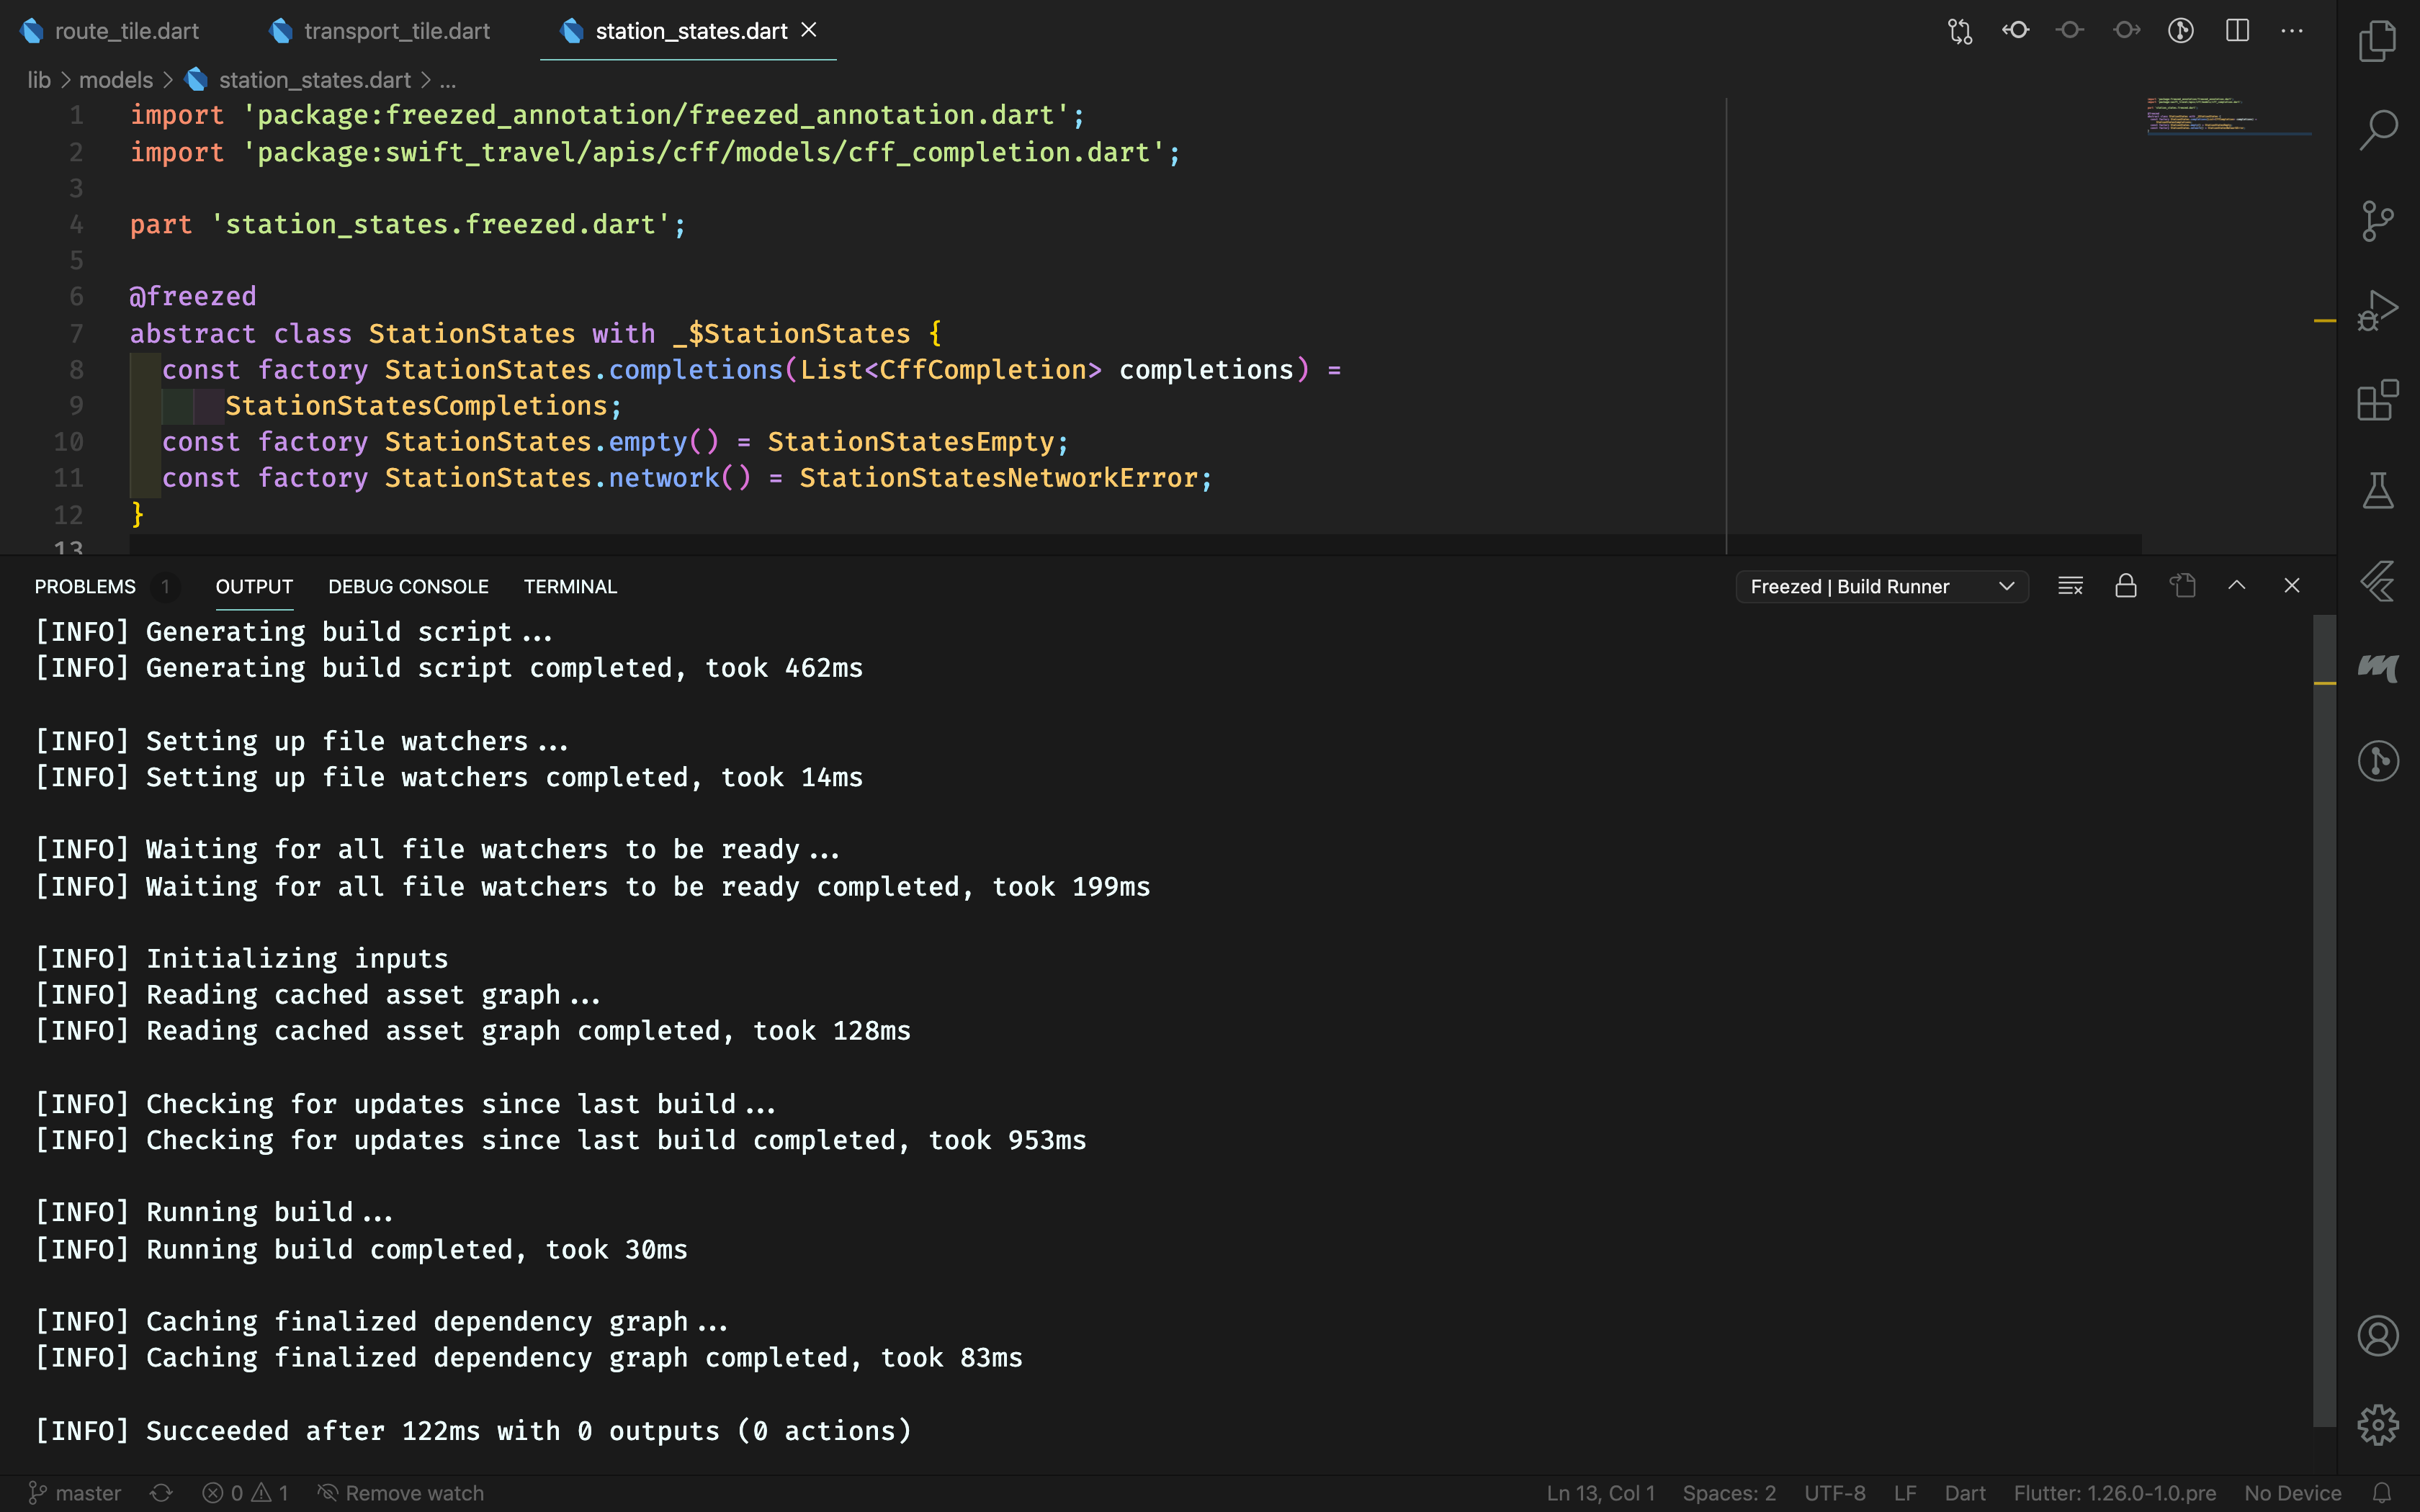
Task: Click the Dart language mode indicator
Action: tap(1964, 1493)
